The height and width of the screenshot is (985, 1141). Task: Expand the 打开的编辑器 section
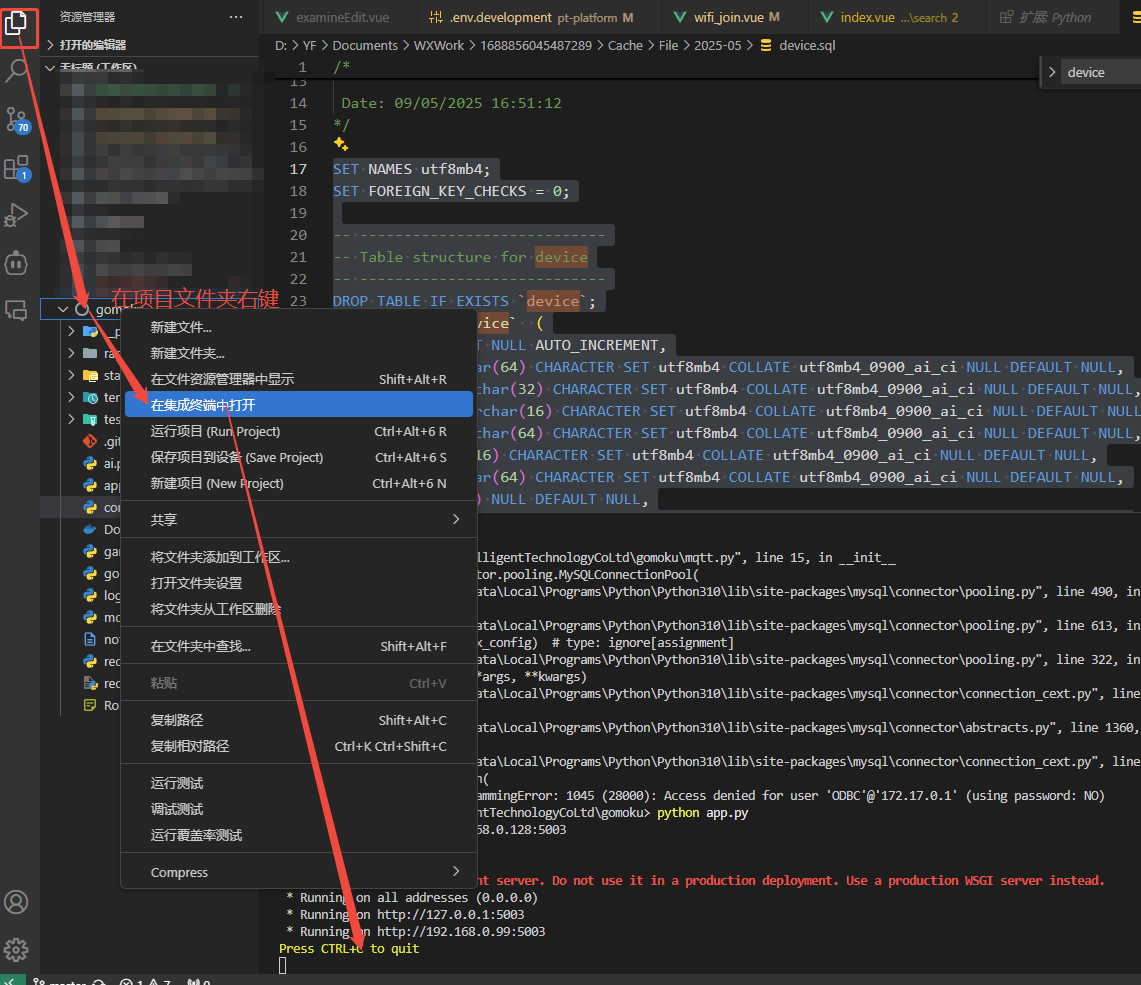click(x=50, y=45)
